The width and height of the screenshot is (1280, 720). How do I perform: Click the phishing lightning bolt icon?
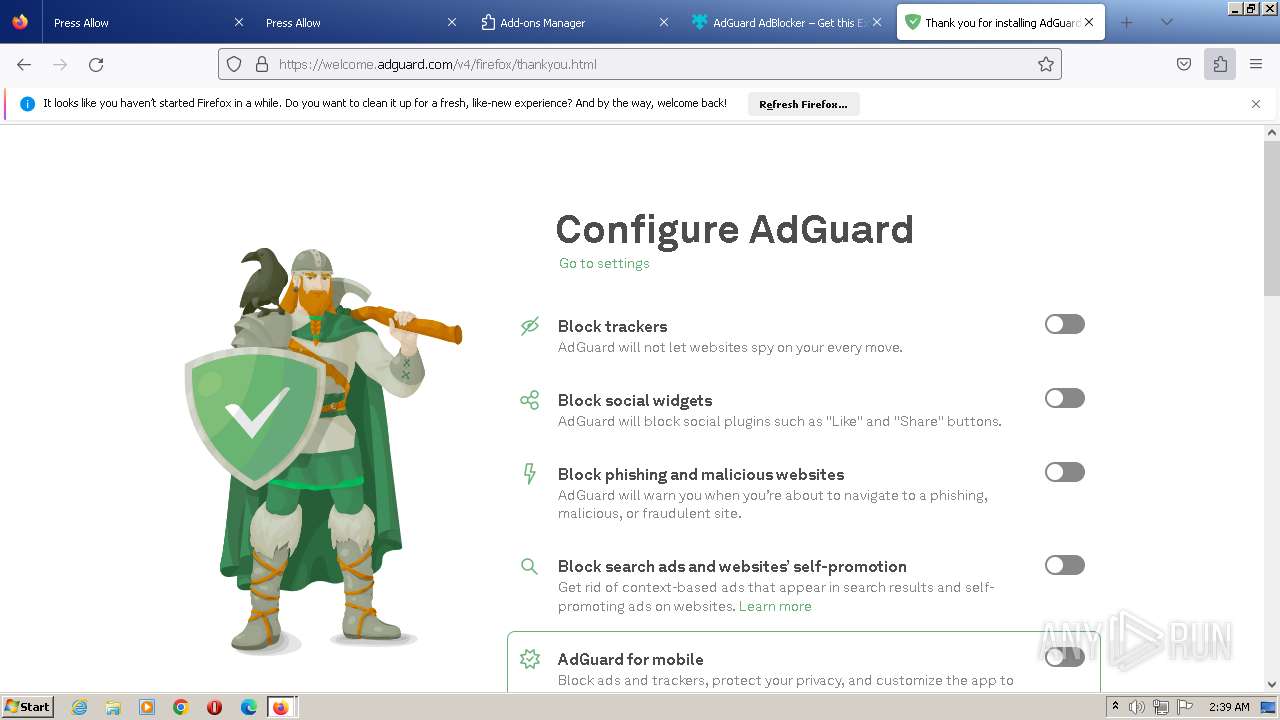[530, 474]
